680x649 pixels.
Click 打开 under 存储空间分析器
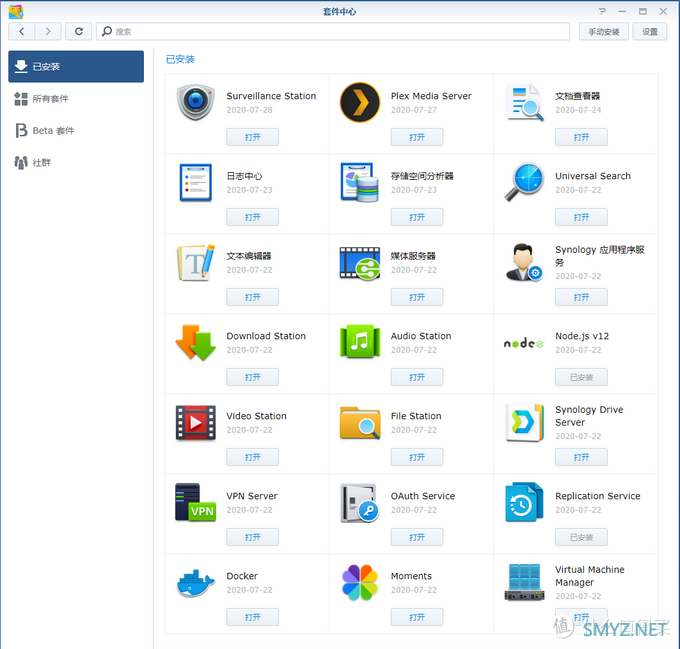pos(417,217)
